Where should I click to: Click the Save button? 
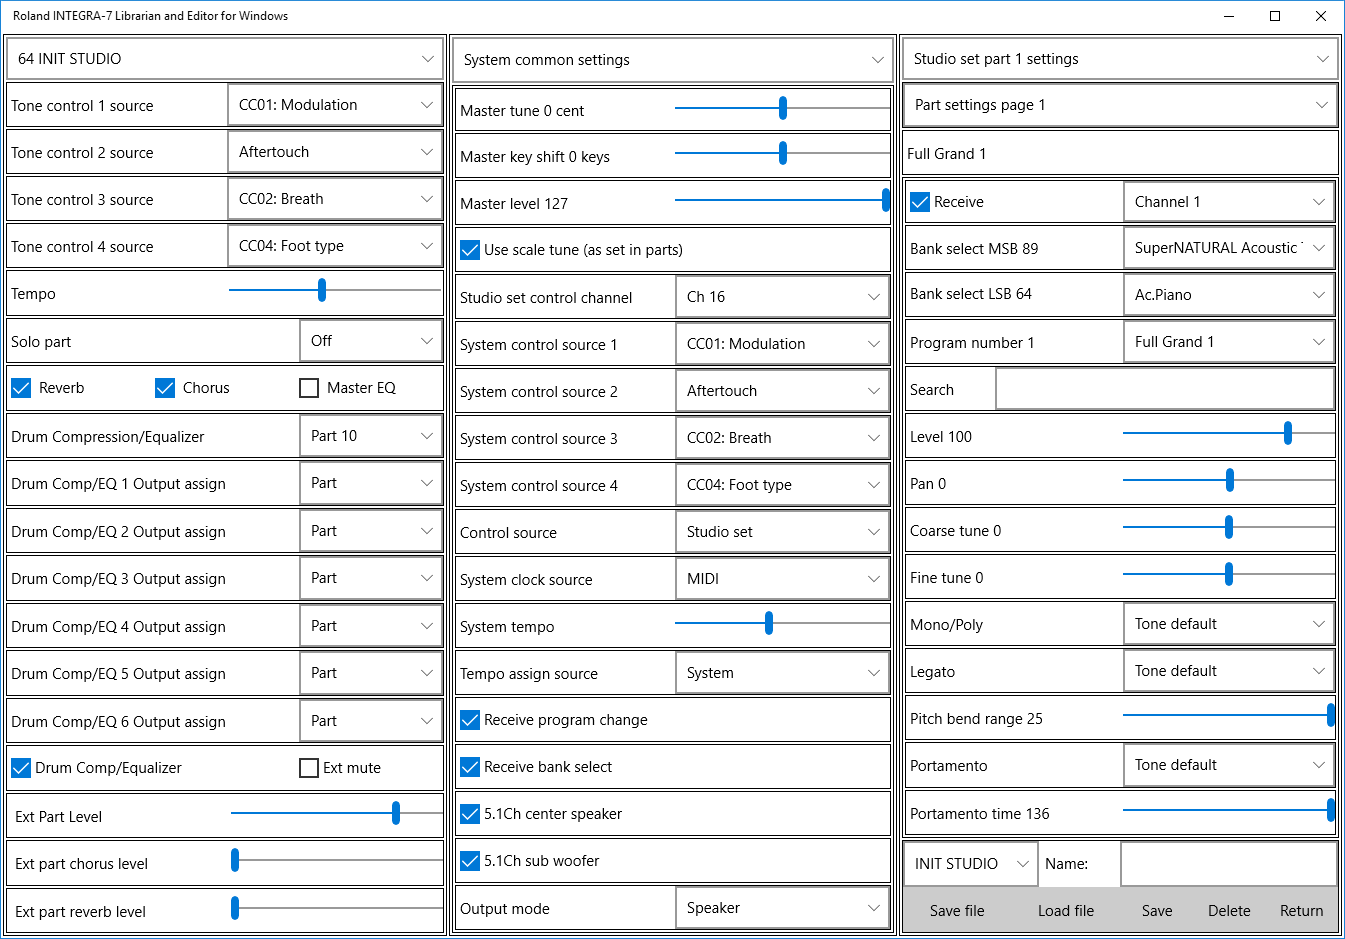1157,911
